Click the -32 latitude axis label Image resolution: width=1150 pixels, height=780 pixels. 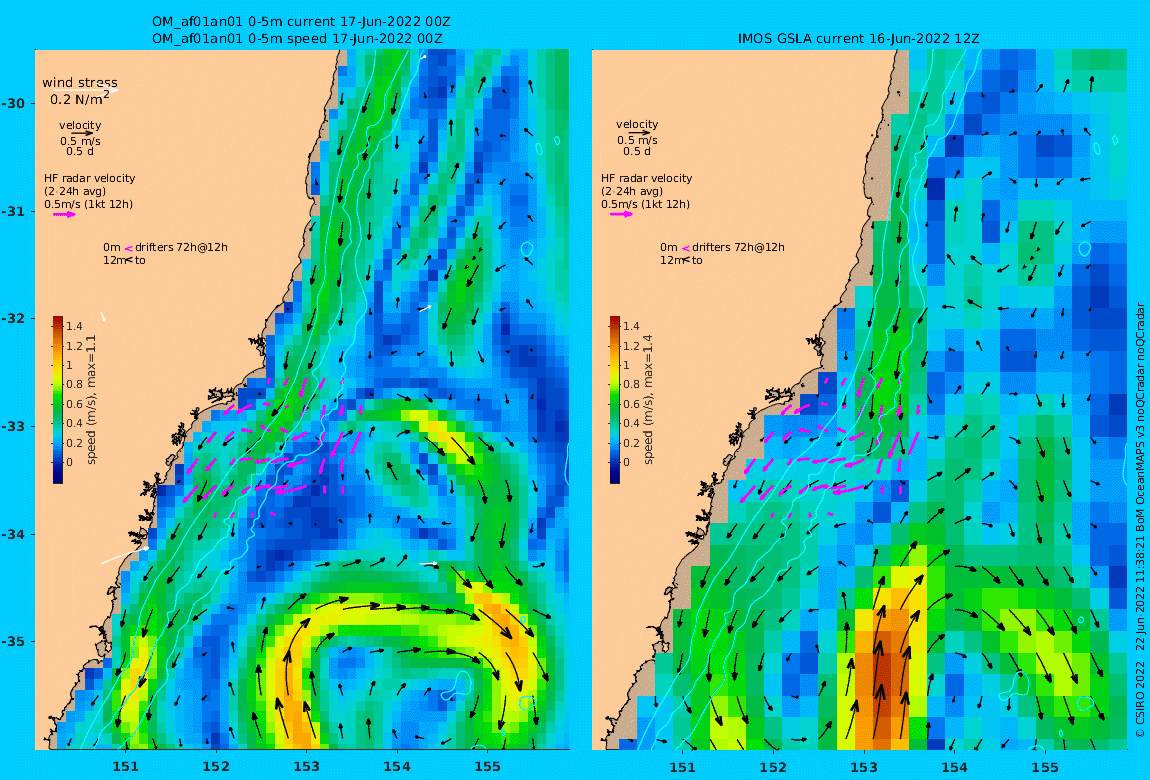13,319
